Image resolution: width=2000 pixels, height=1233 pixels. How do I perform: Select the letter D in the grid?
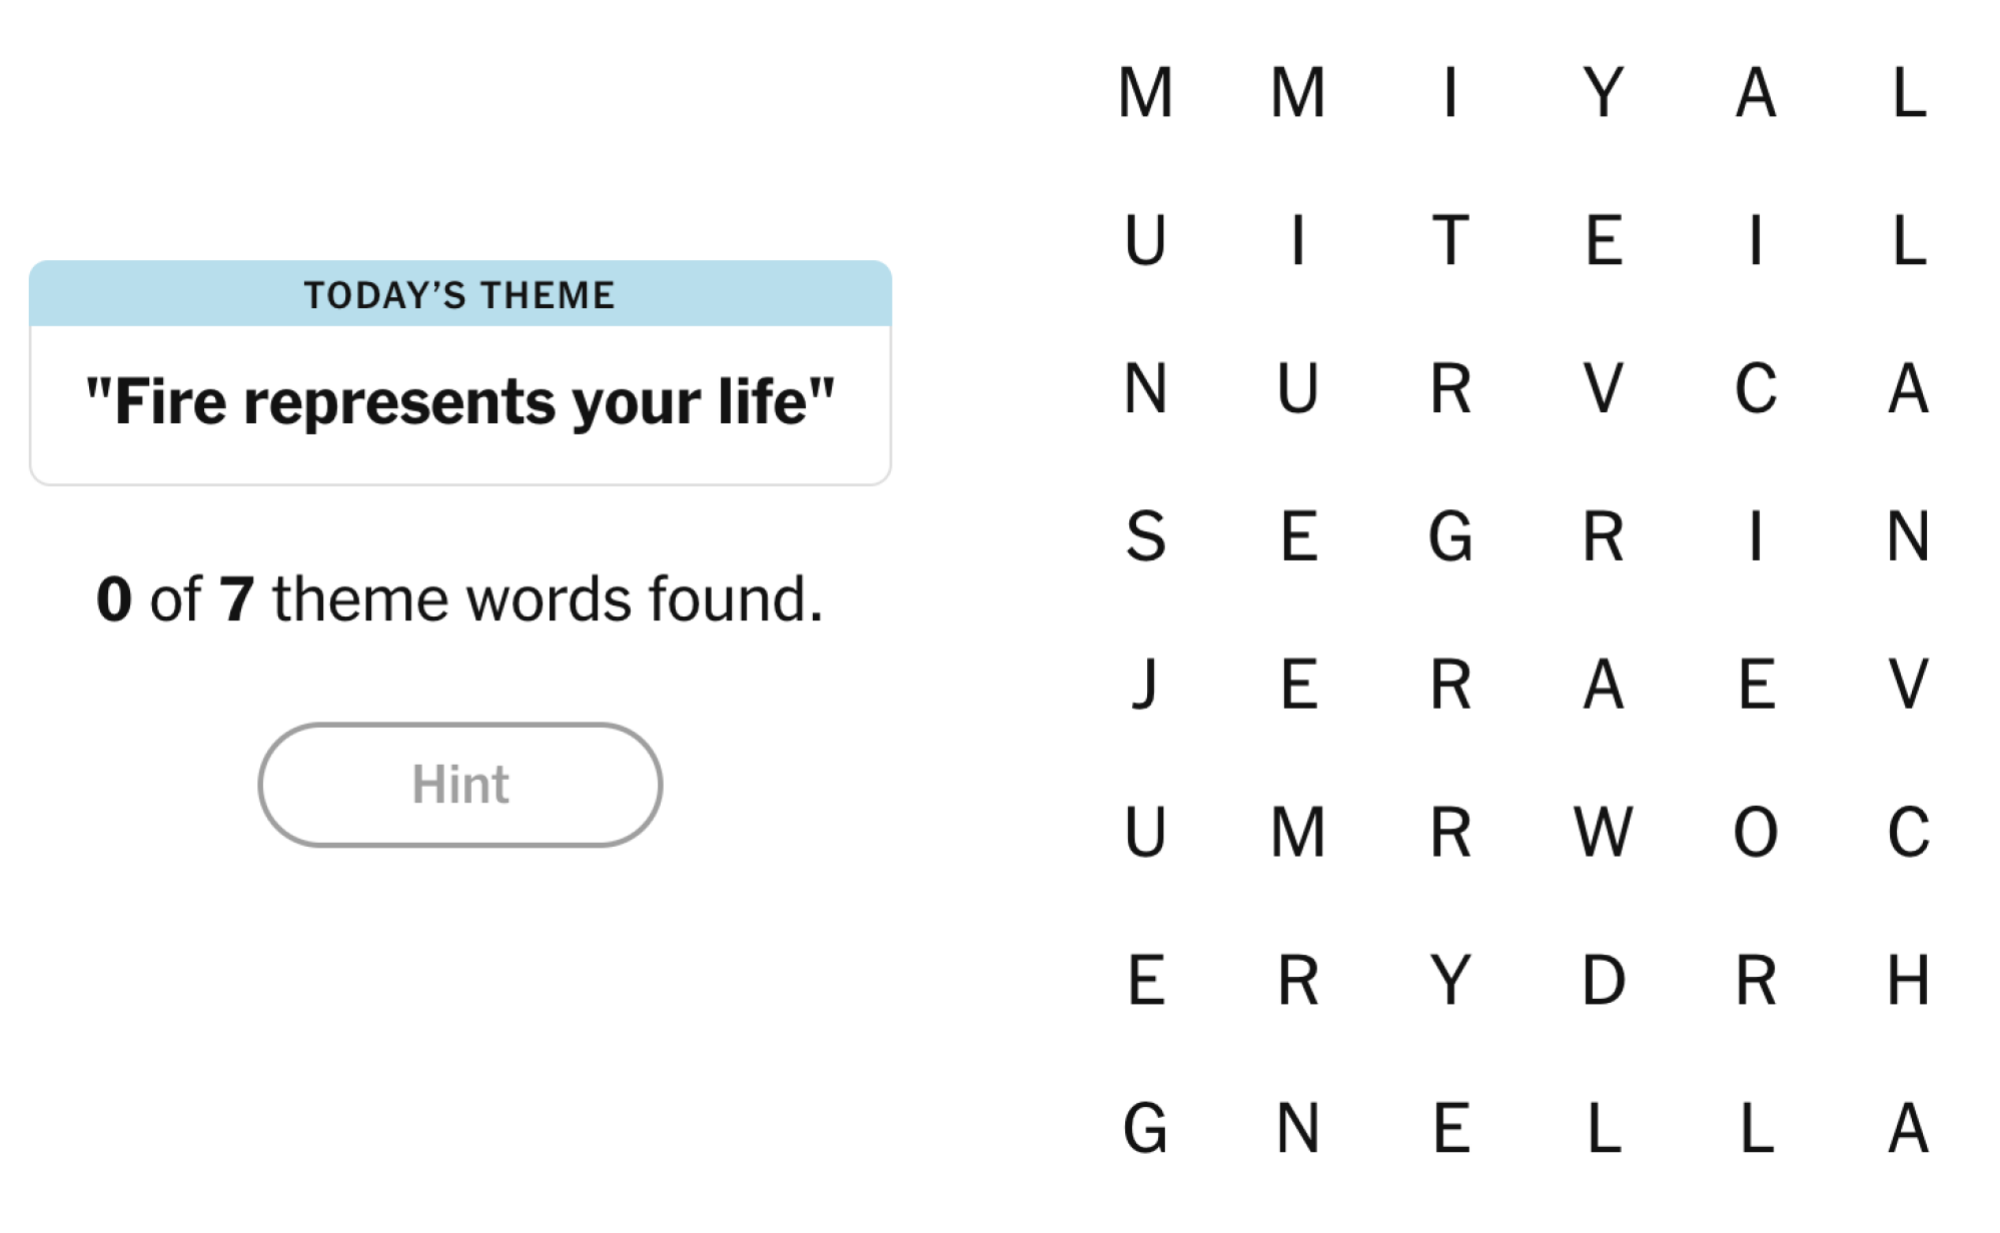(1603, 980)
